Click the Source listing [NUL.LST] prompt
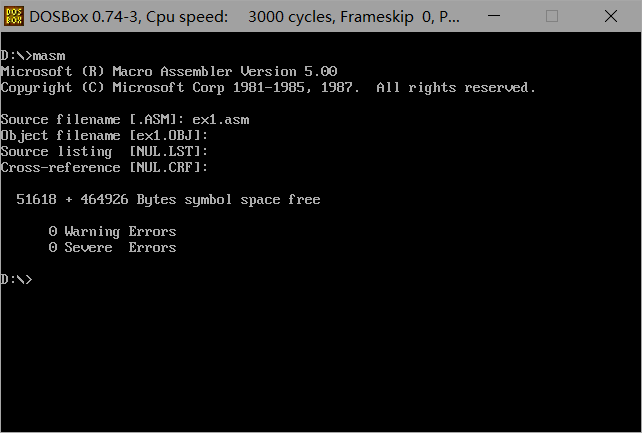Image resolution: width=642 pixels, height=433 pixels. [x=104, y=151]
